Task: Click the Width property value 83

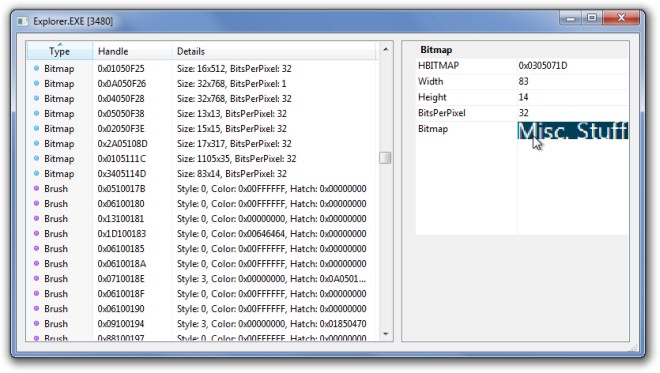Action: pyautogui.click(x=523, y=81)
